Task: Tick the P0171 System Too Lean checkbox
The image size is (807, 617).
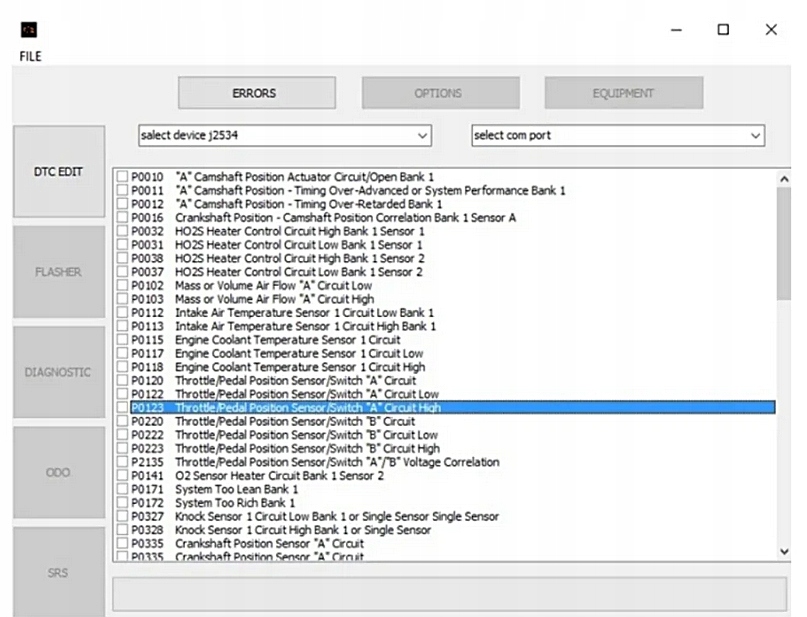Action: click(122, 489)
